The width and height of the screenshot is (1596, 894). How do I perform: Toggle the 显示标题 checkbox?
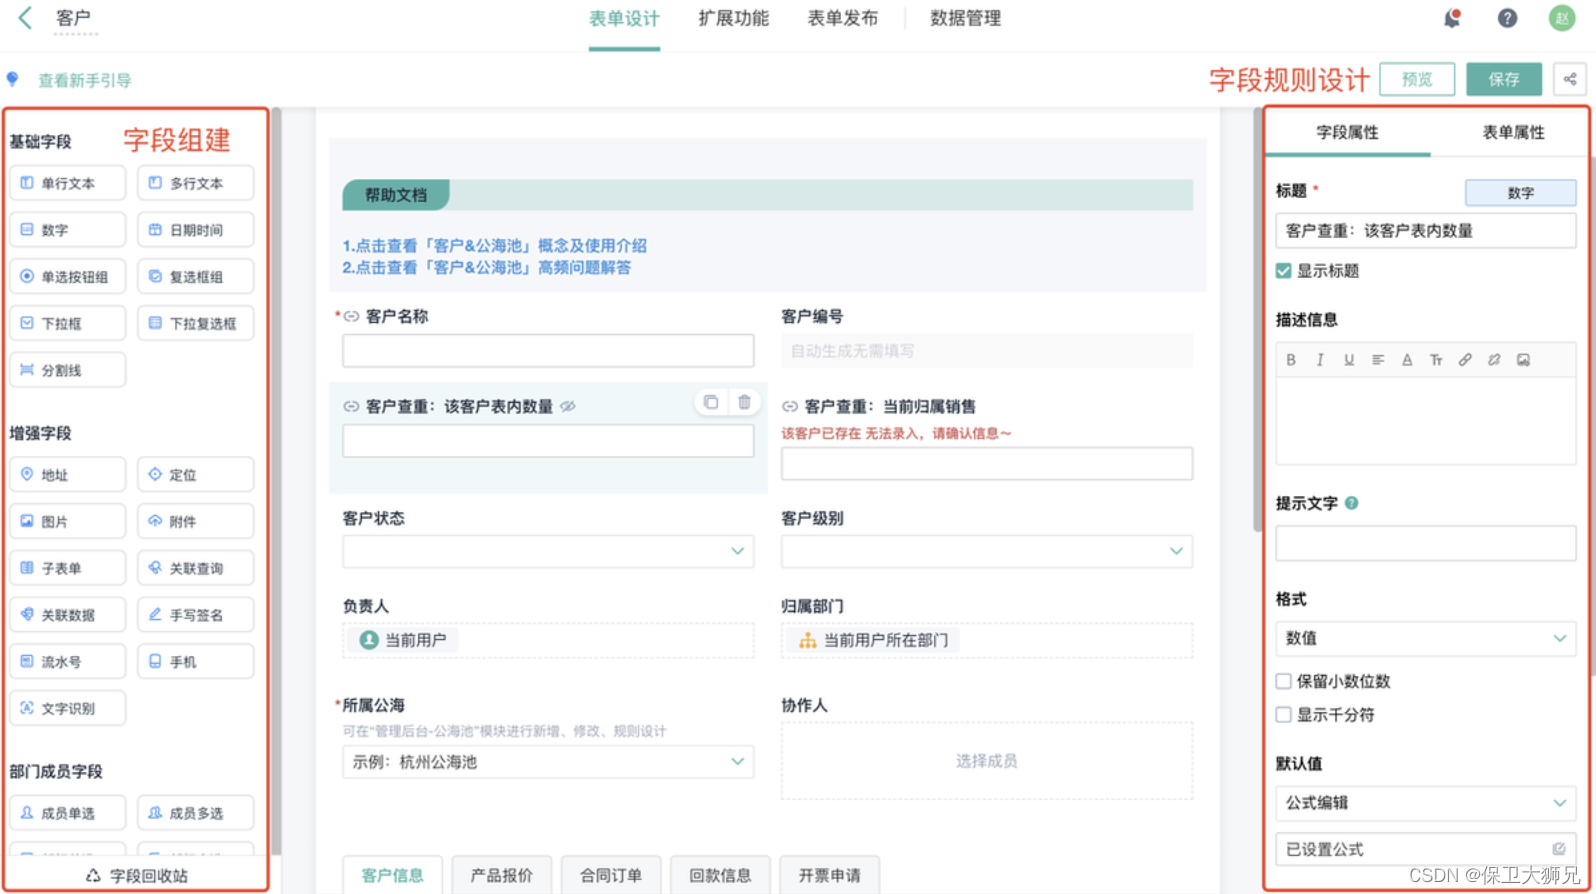pyautogui.click(x=1284, y=271)
